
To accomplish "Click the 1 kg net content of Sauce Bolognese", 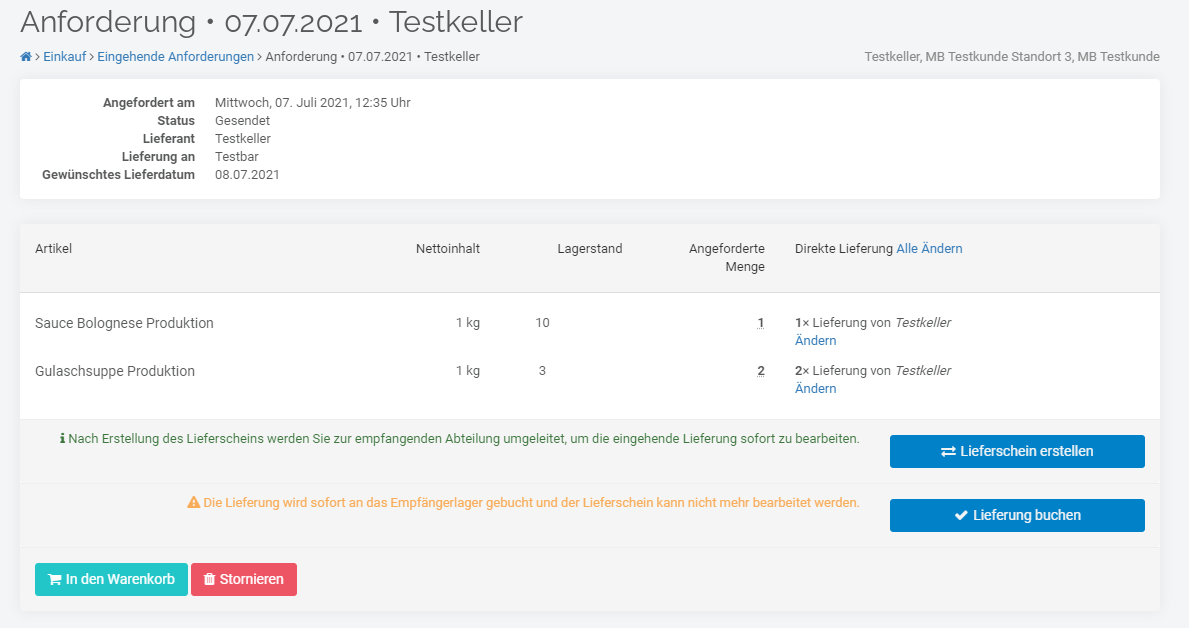I will click(467, 323).
